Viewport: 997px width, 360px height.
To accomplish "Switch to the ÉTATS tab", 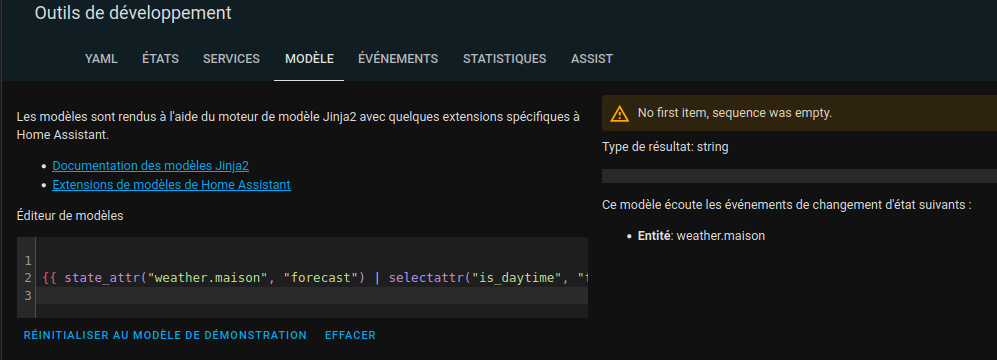I will [160, 59].
